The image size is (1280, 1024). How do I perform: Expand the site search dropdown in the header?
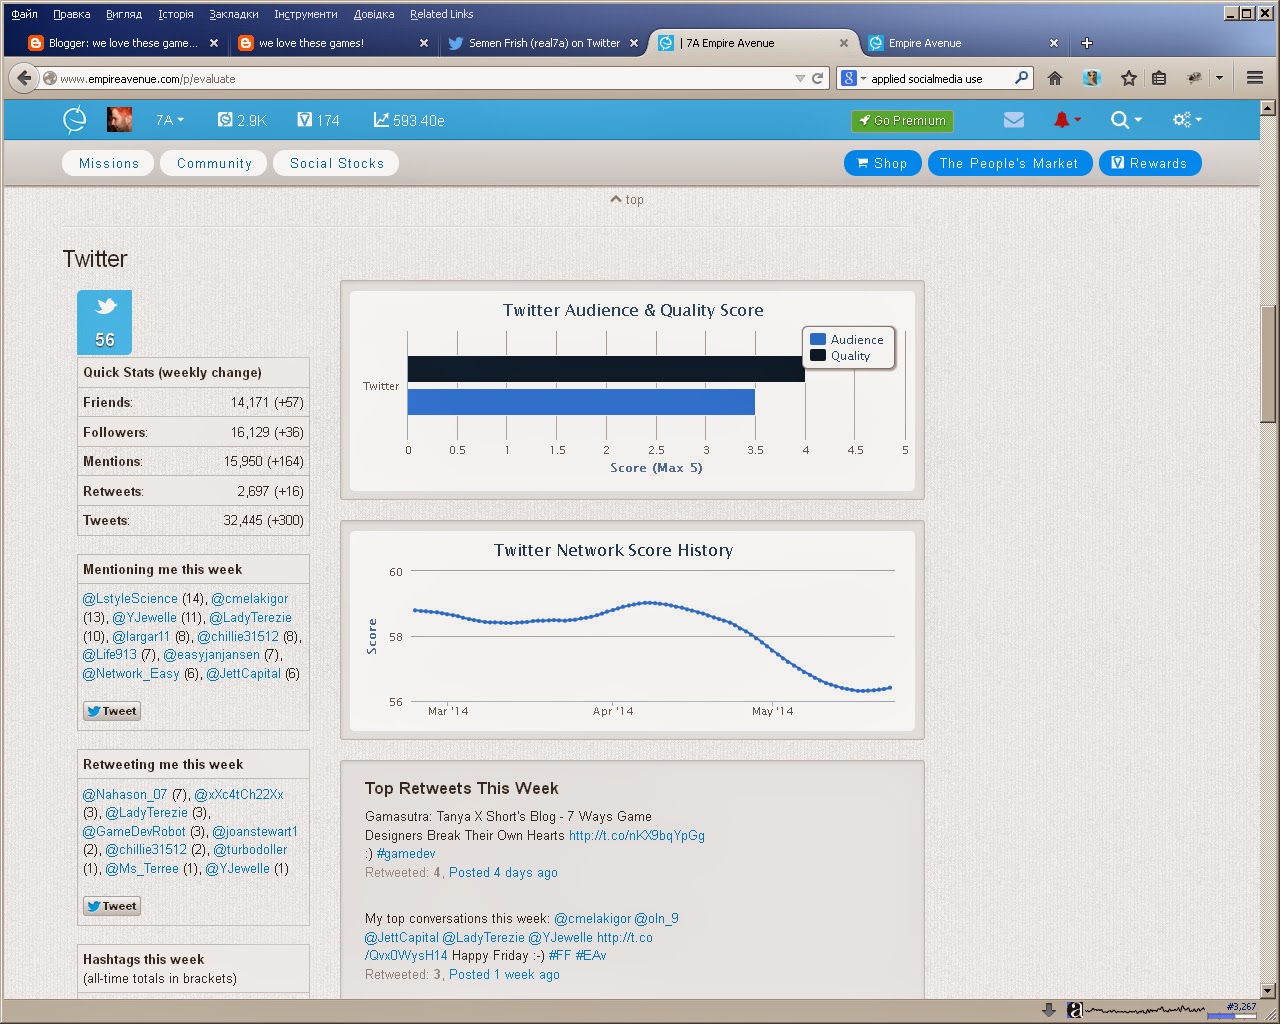coord(1126,120)
